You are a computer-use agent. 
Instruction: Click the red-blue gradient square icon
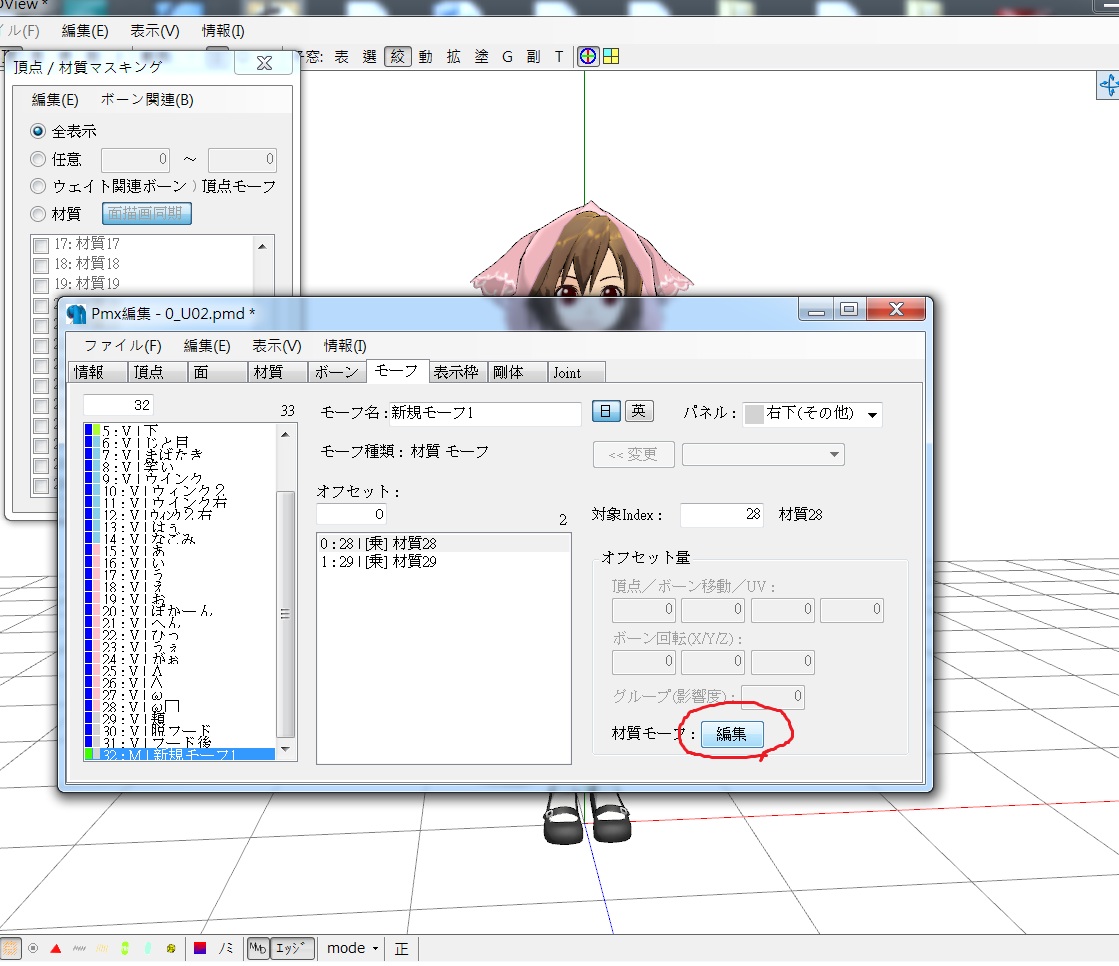(200, 948)
